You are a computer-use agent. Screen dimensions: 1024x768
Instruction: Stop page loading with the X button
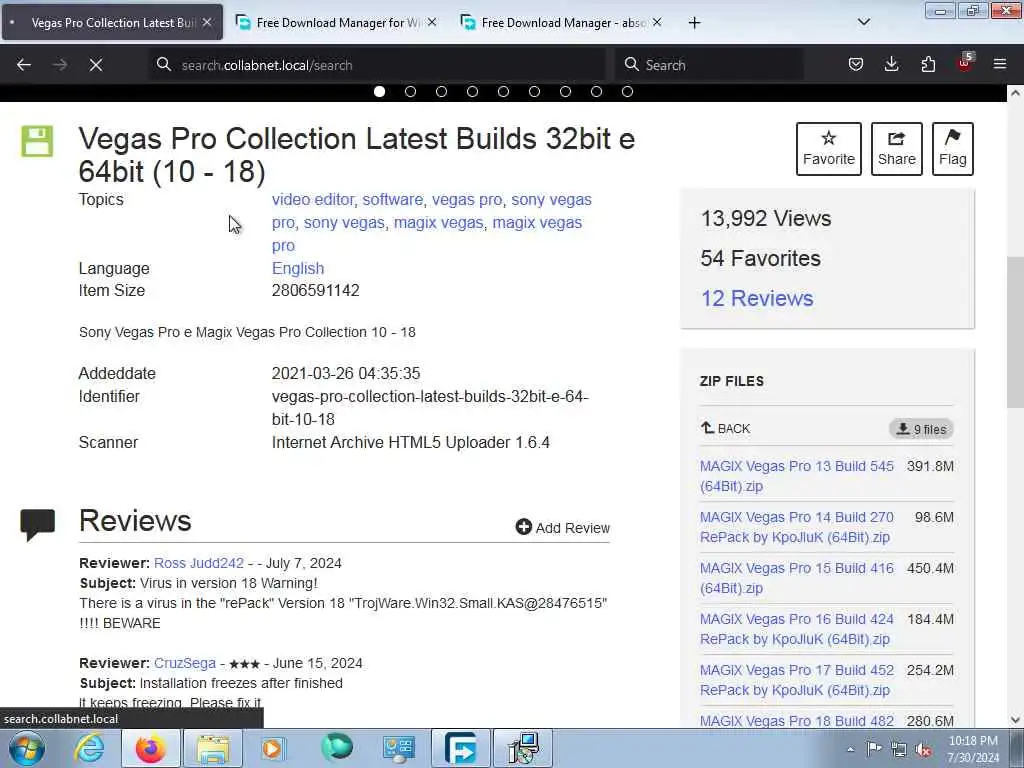click(x=95, y=65)
